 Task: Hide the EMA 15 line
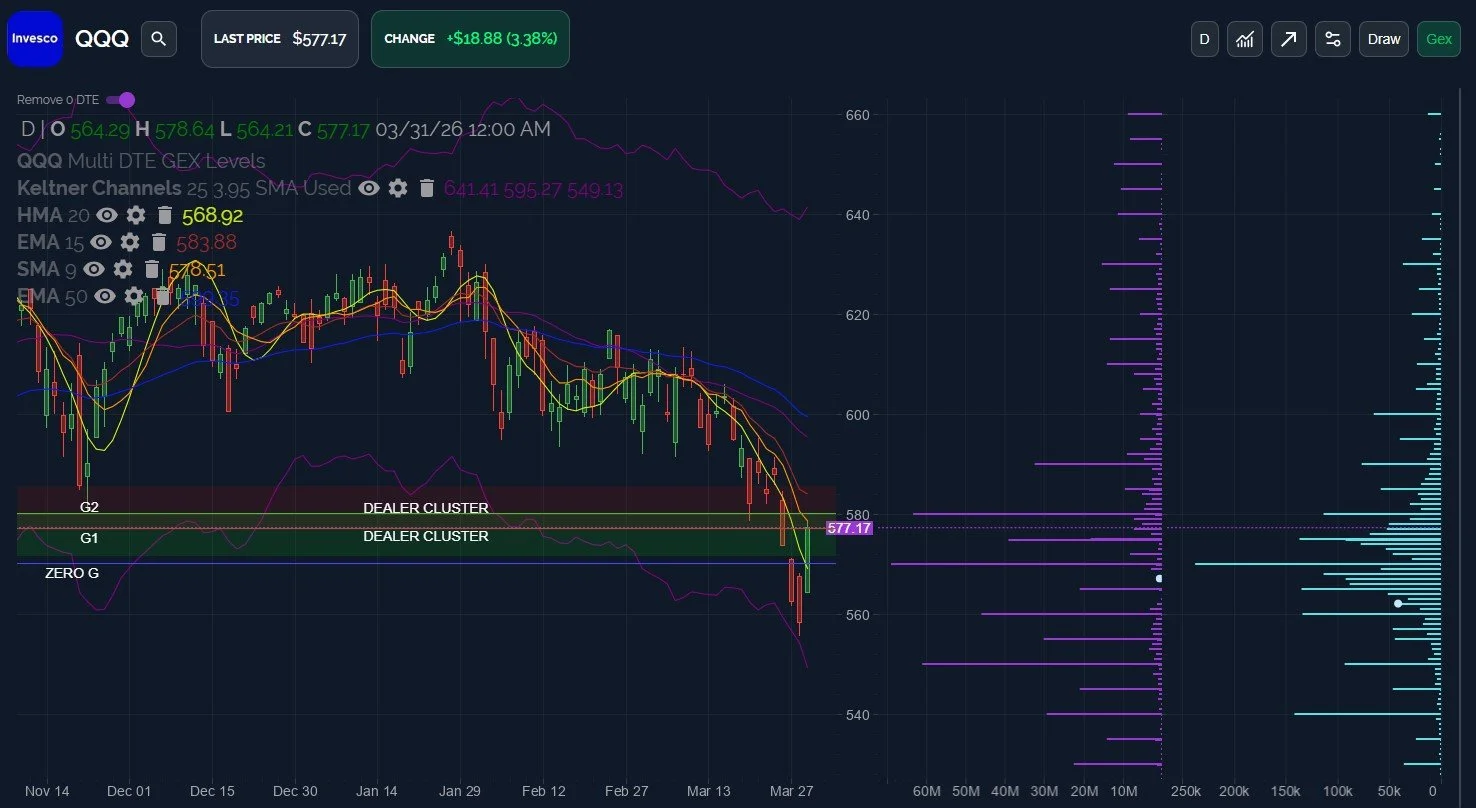[101, 242]
